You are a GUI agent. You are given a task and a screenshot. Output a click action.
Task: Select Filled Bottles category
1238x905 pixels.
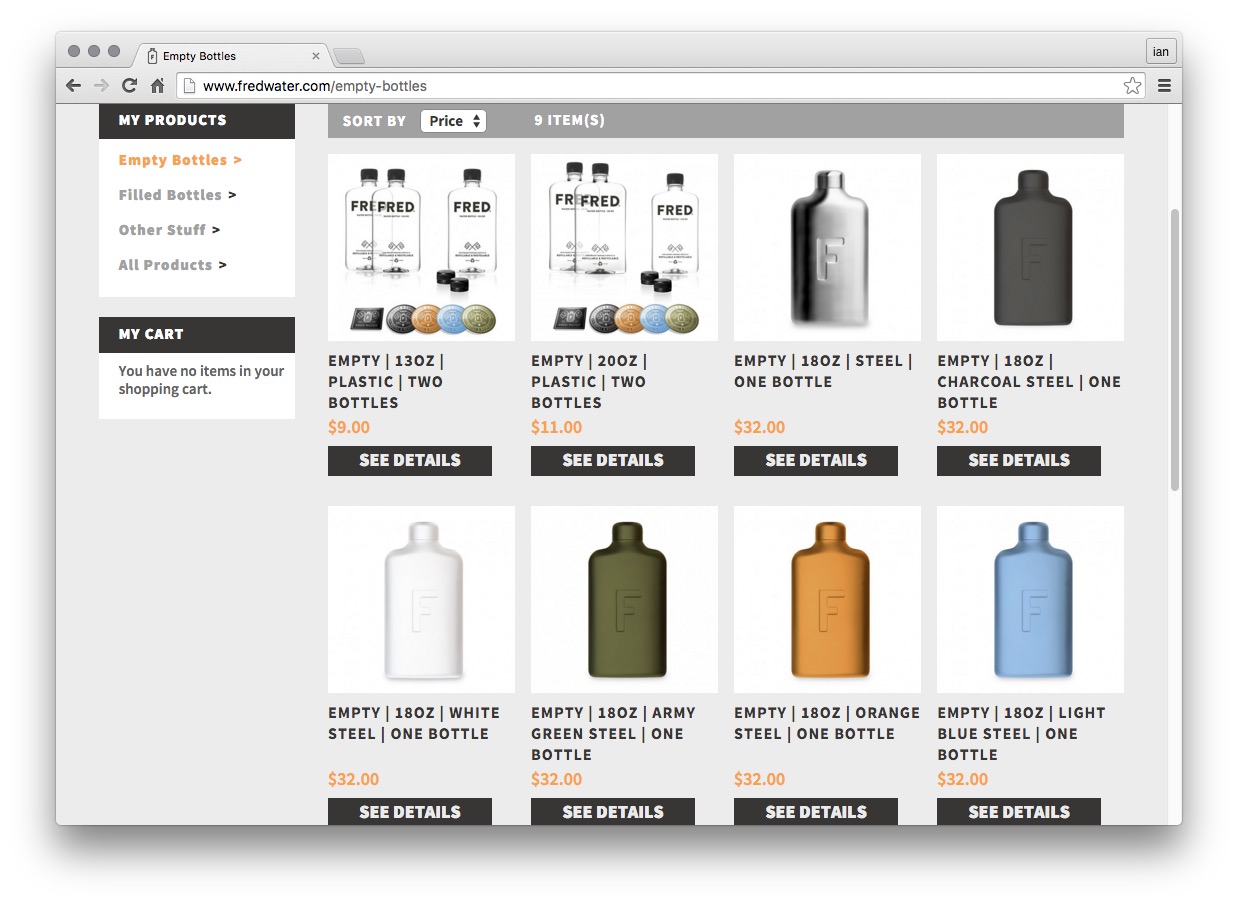[170, 195]
